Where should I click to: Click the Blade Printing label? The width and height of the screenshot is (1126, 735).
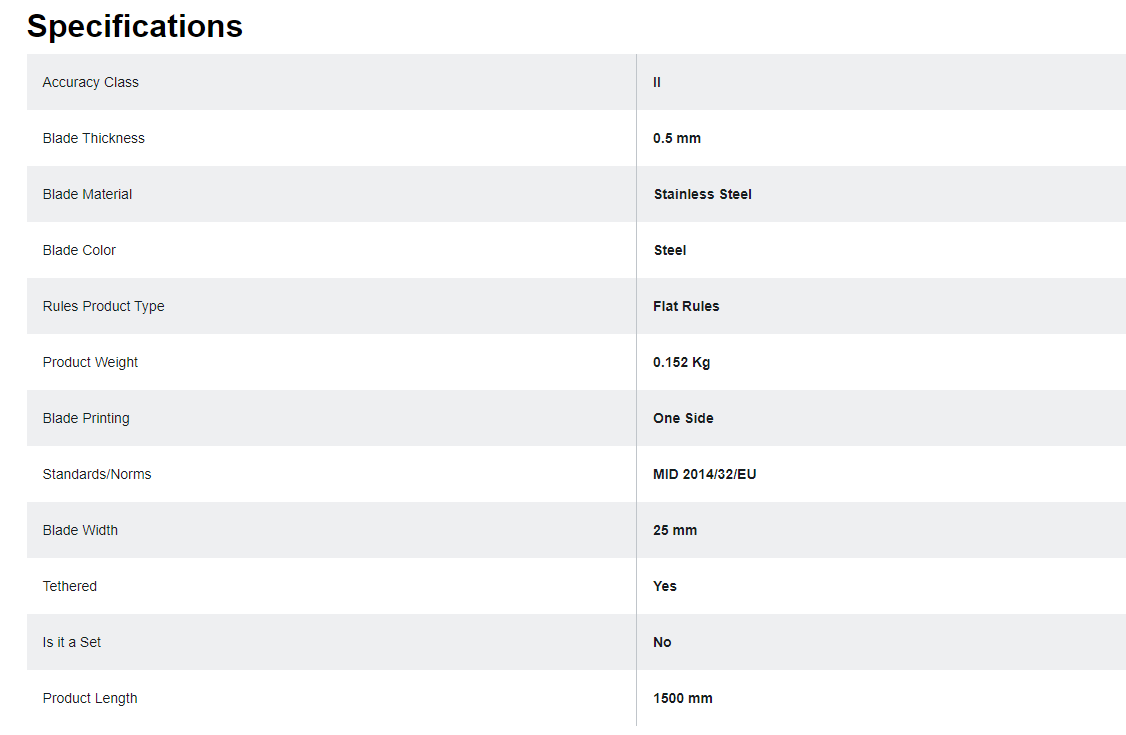(x=86, y=418)
